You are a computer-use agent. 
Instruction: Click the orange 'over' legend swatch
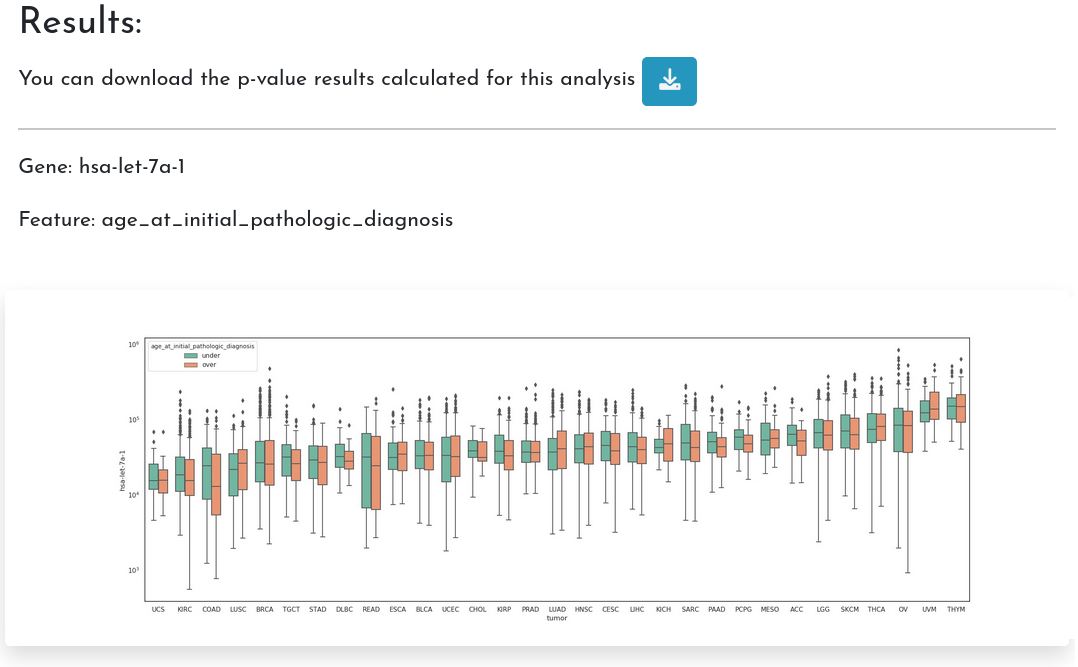(x=191, y=365)
